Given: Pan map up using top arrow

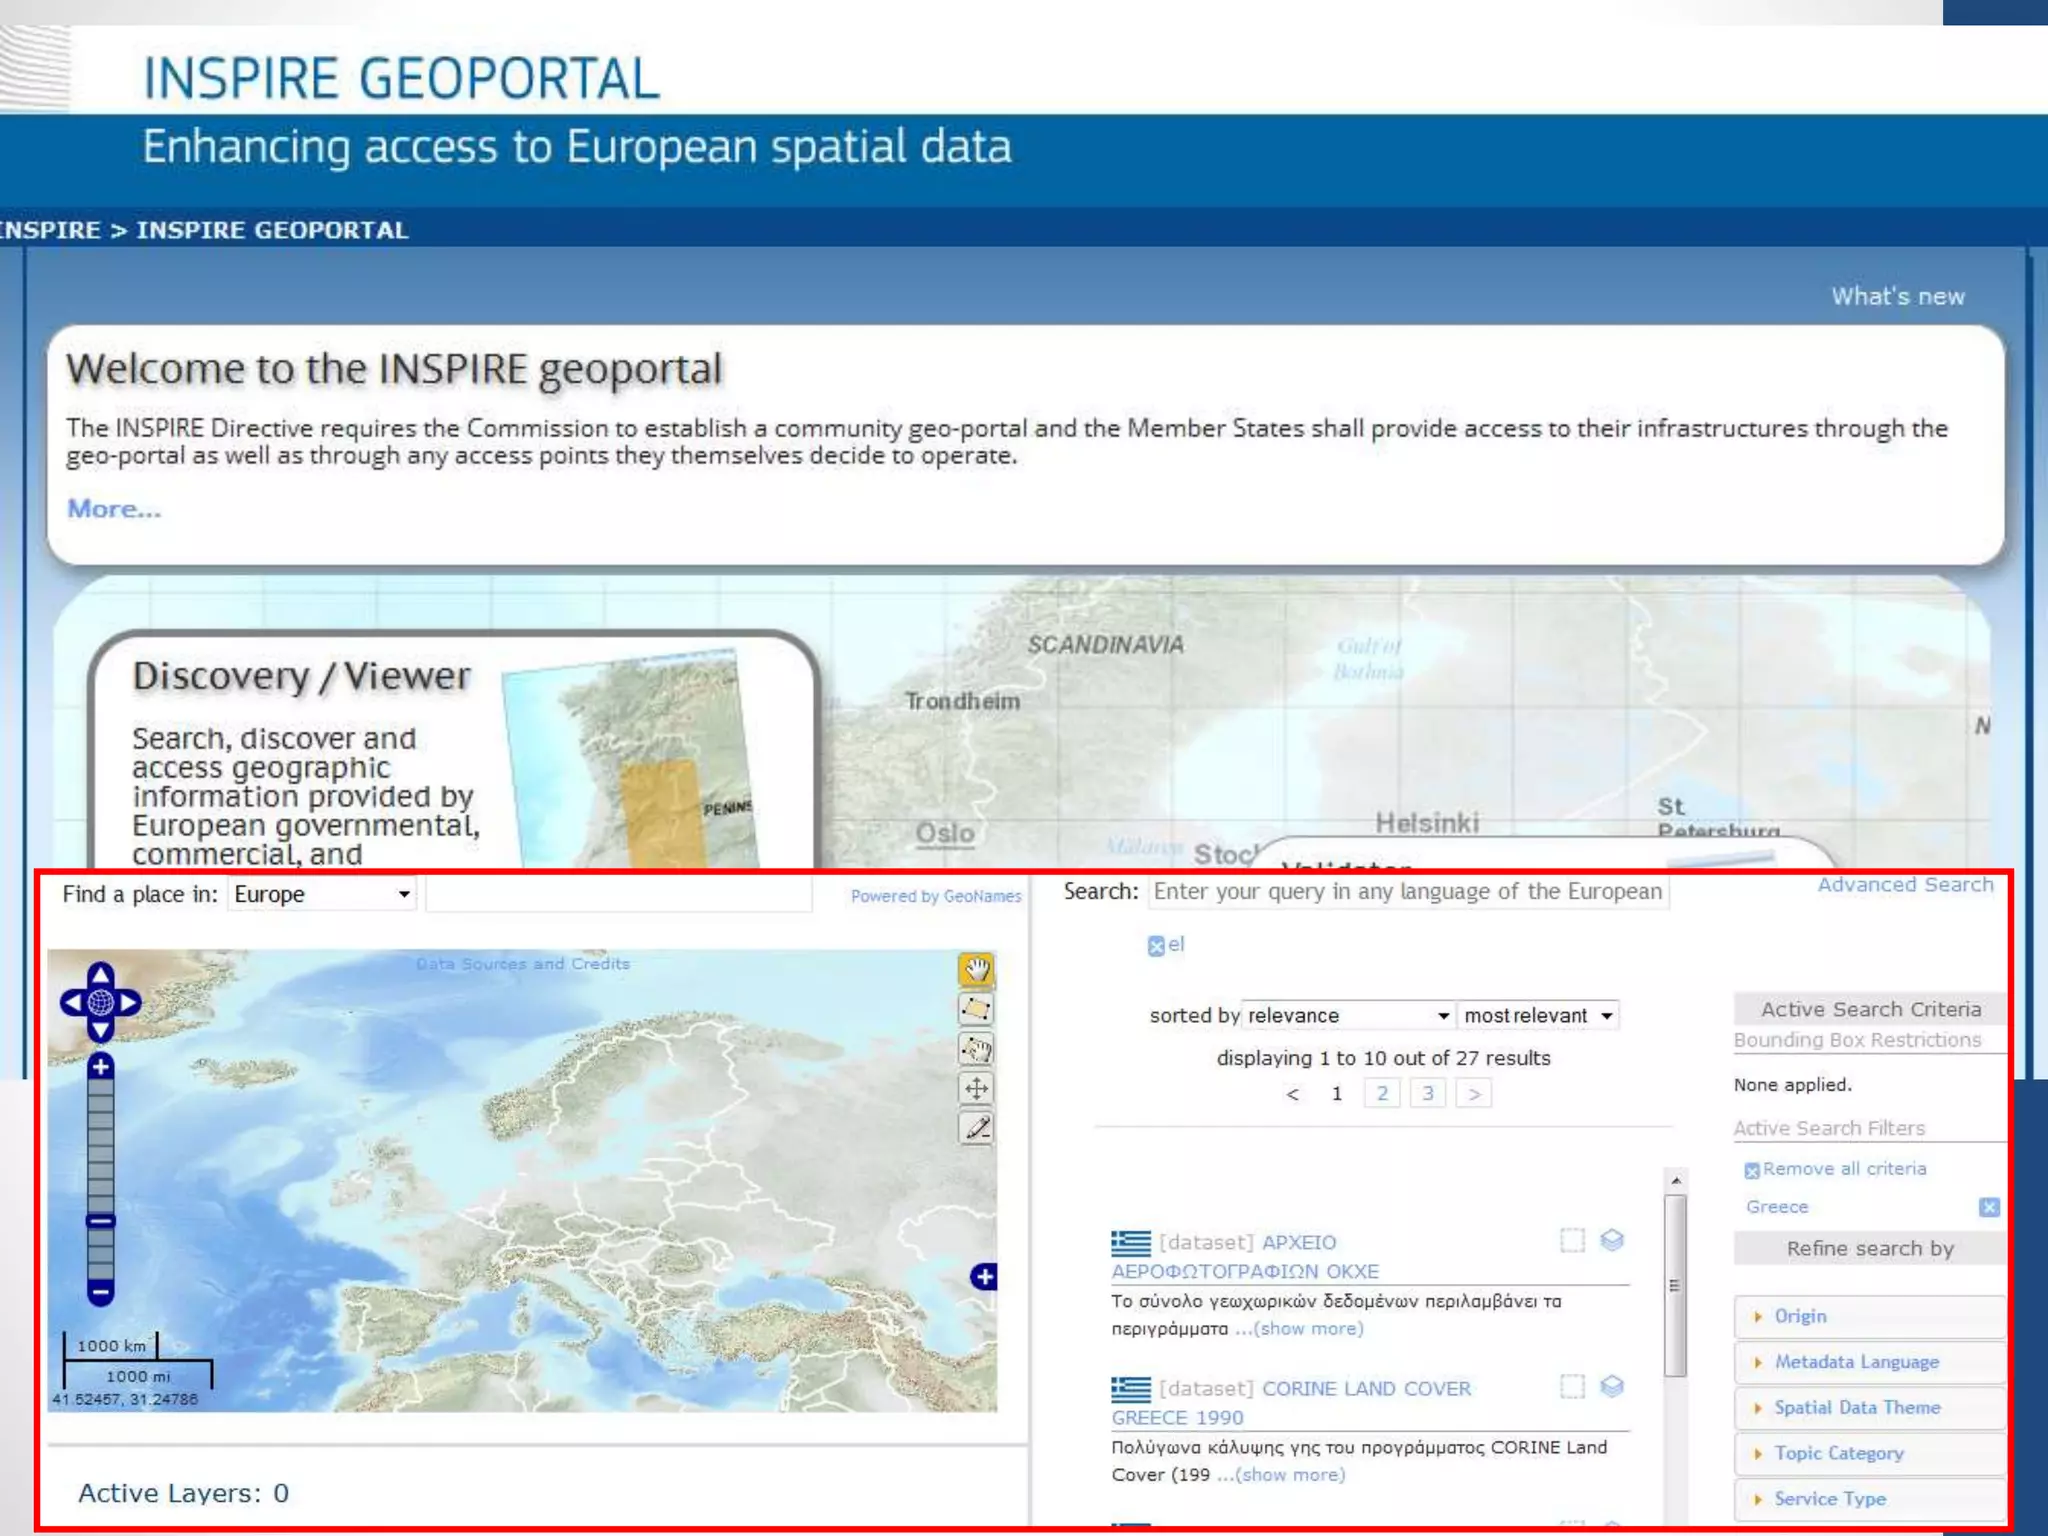Looking at the screenshot, I should pyautogui.click(x=100, y=973).
